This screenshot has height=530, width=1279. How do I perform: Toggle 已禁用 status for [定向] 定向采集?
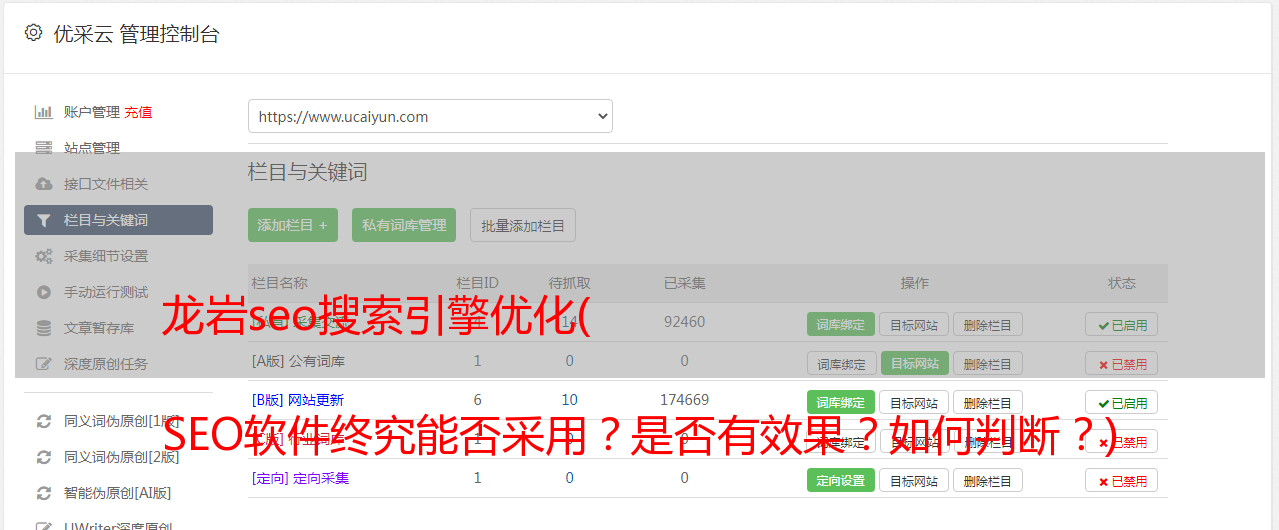(x=1122, y=480)
